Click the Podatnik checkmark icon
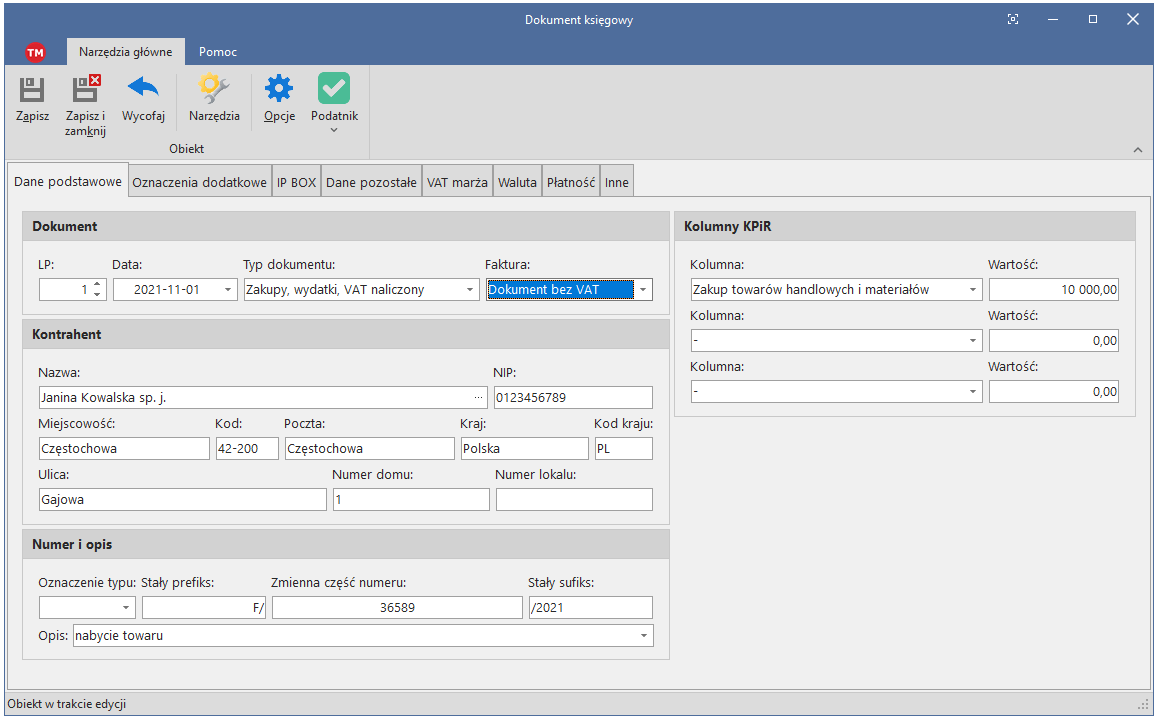The width and height of the screenshot is (1157, 720). [x=334, y=90]
